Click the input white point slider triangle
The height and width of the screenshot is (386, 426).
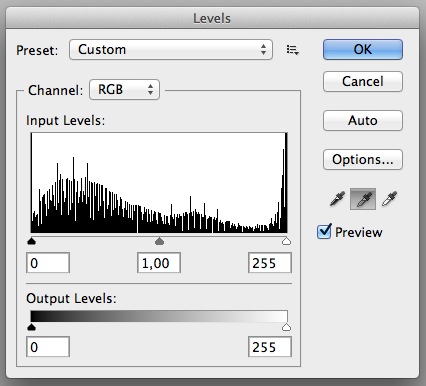point(286,241)
